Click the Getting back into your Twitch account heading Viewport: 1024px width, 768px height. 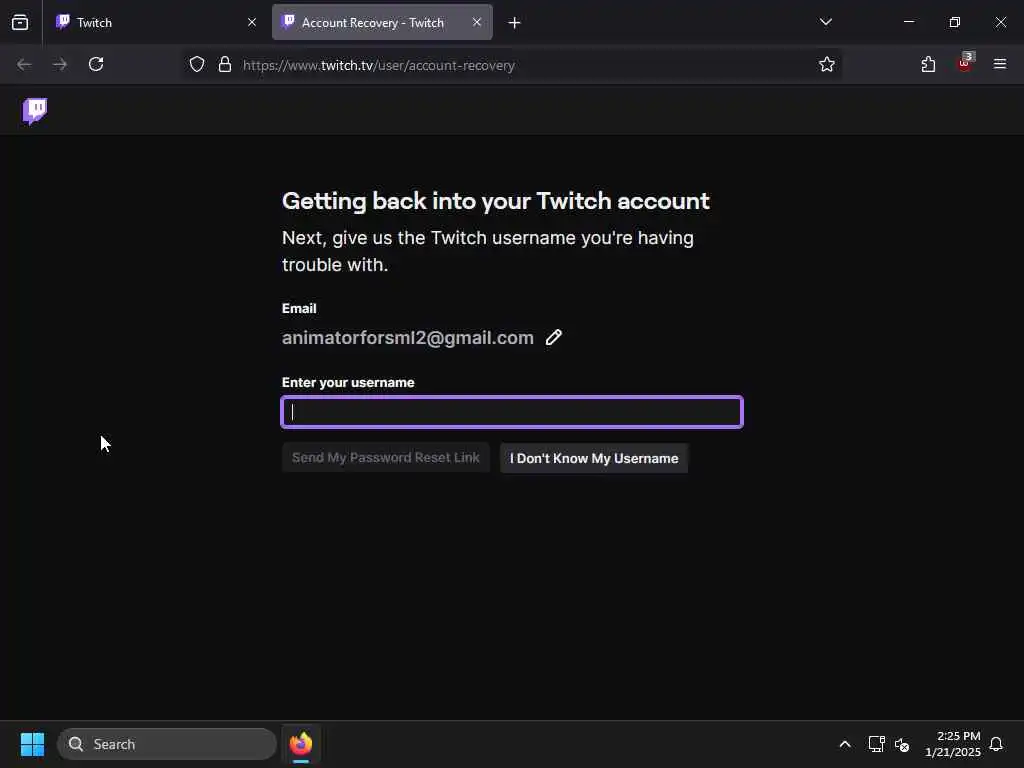(495, 200)
